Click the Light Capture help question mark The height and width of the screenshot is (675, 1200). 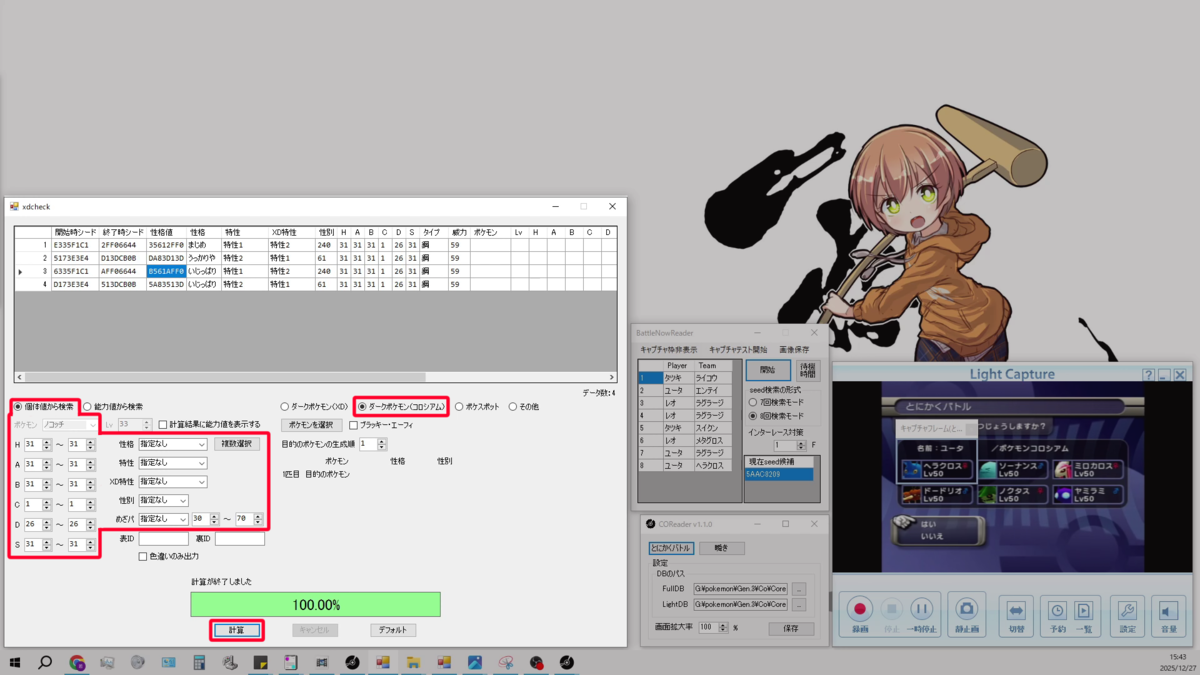1148,375
